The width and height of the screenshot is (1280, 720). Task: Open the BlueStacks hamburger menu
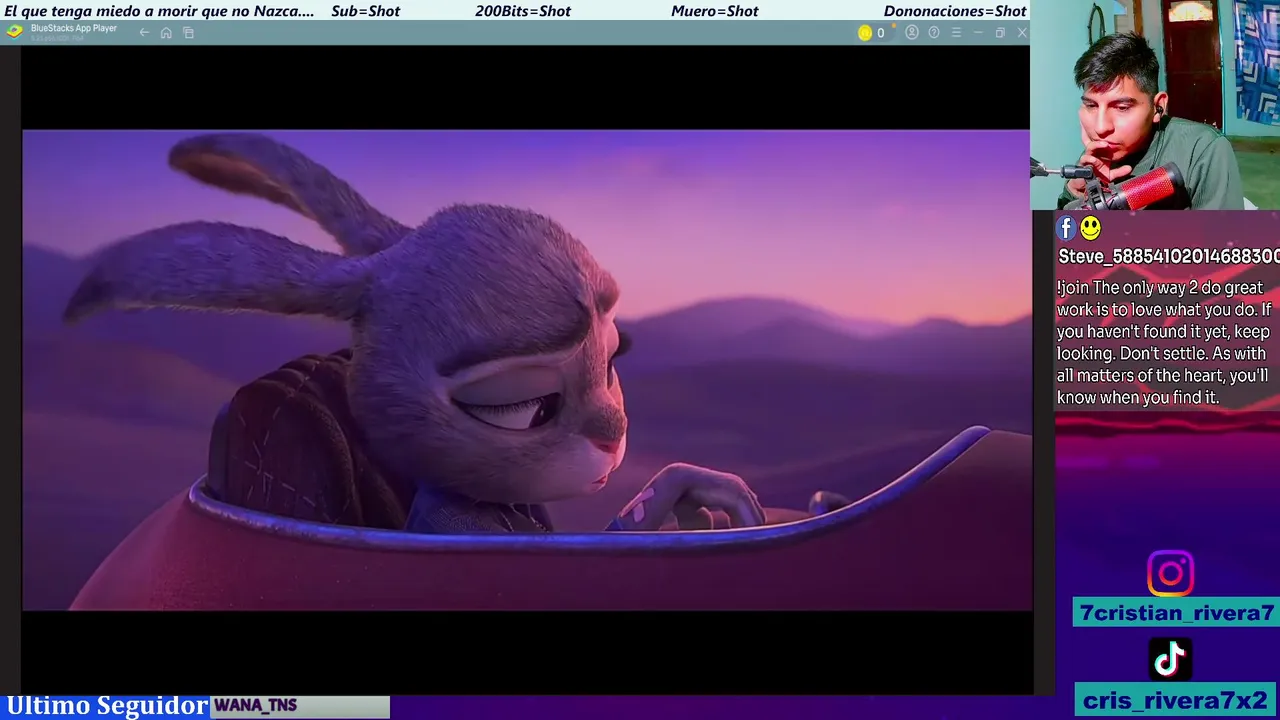coord(956,33)
